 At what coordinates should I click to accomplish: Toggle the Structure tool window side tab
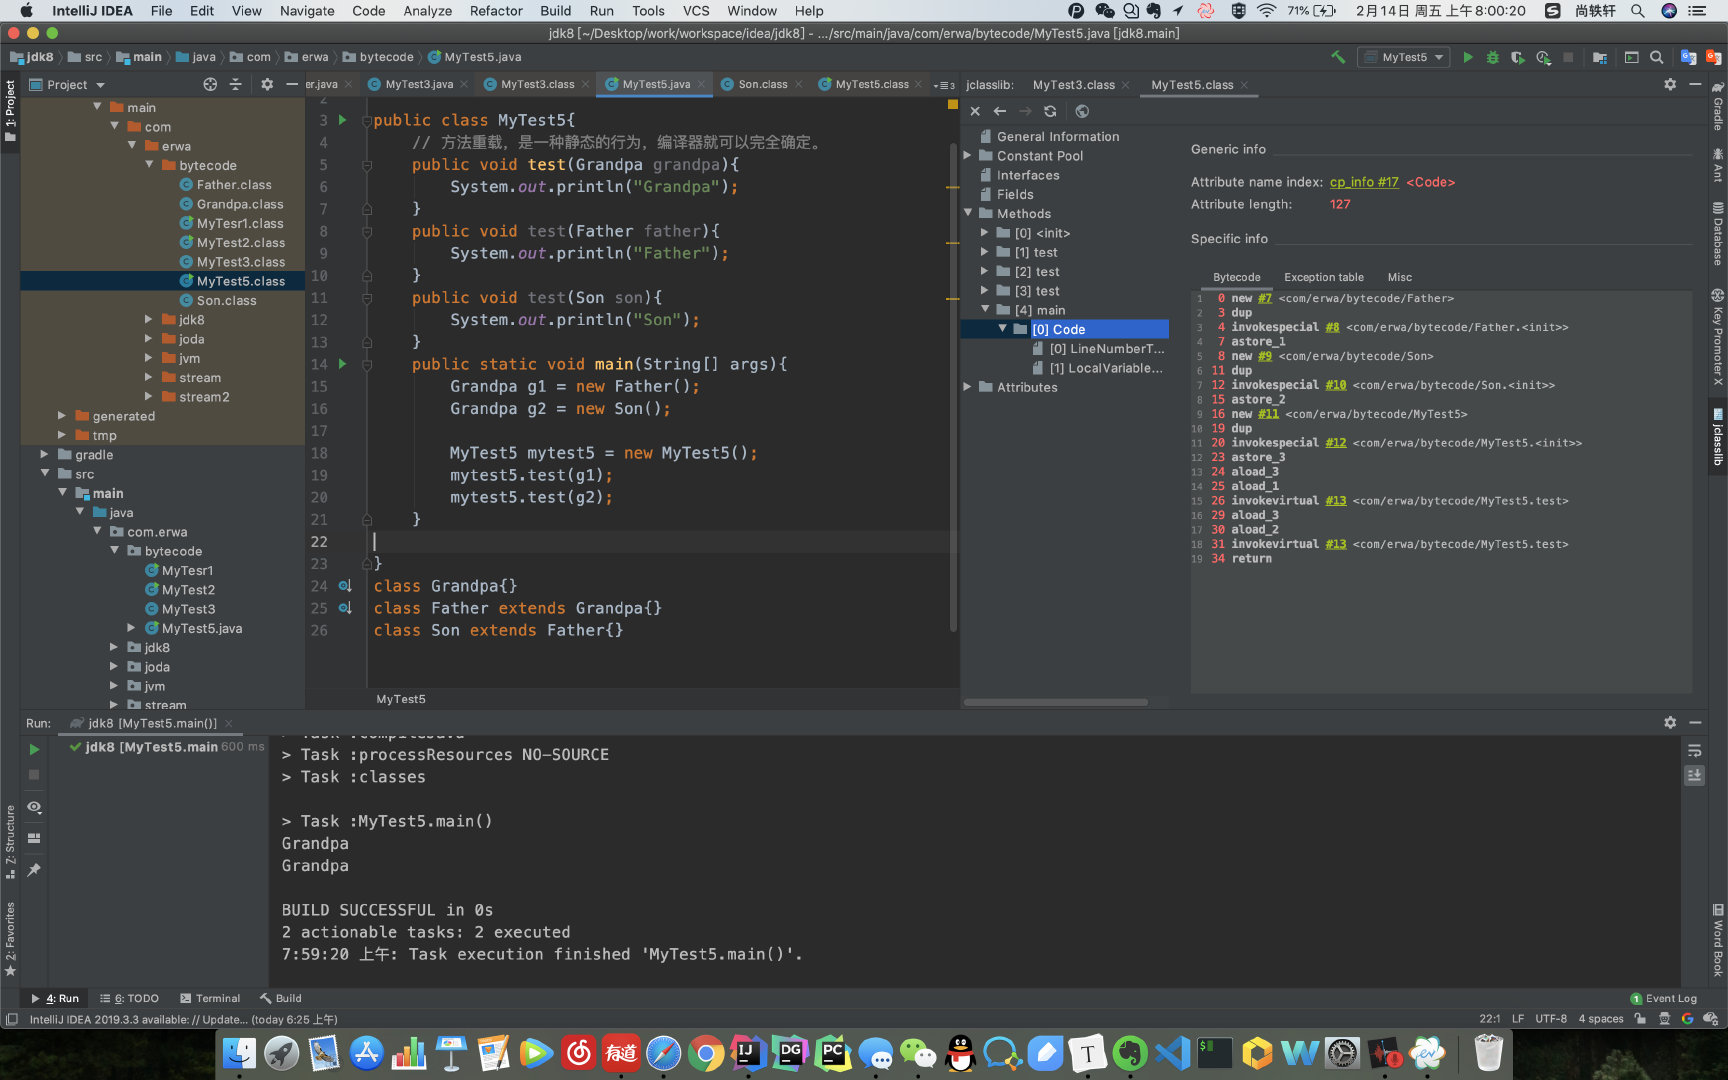click(x=10, y=841)
